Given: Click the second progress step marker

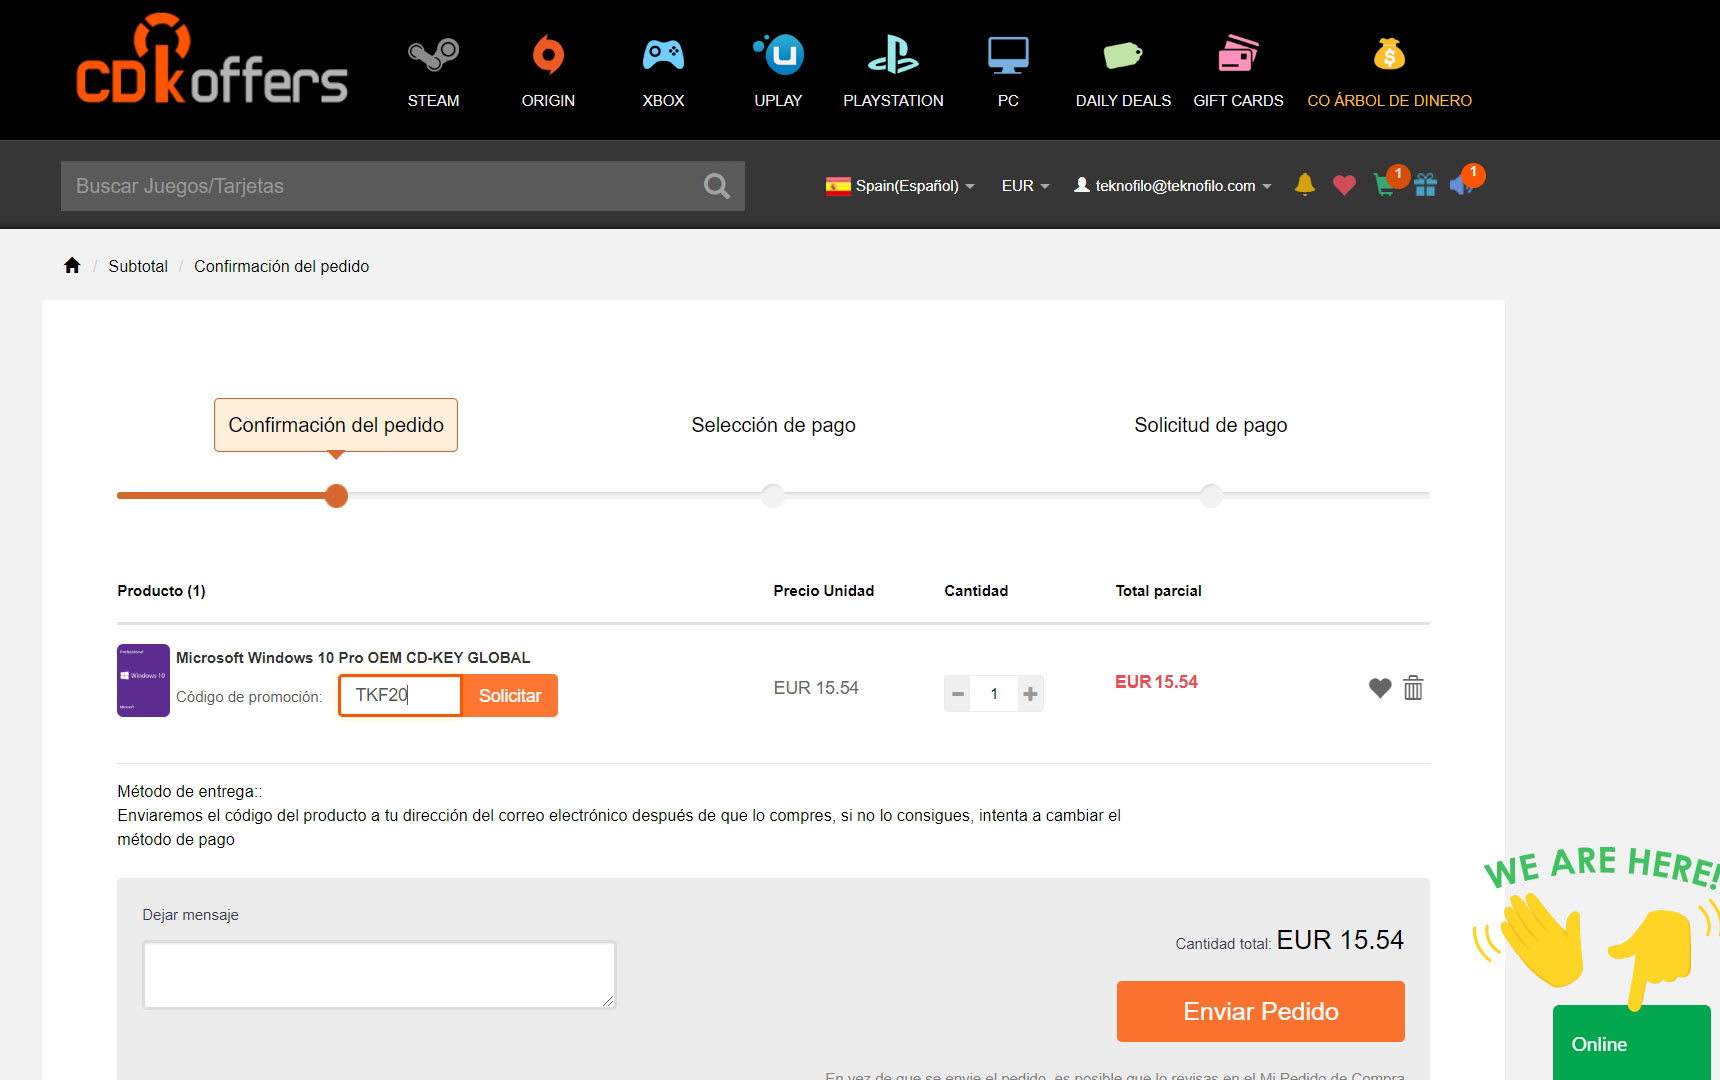Looking at the screenshot, I should (773, 495).
